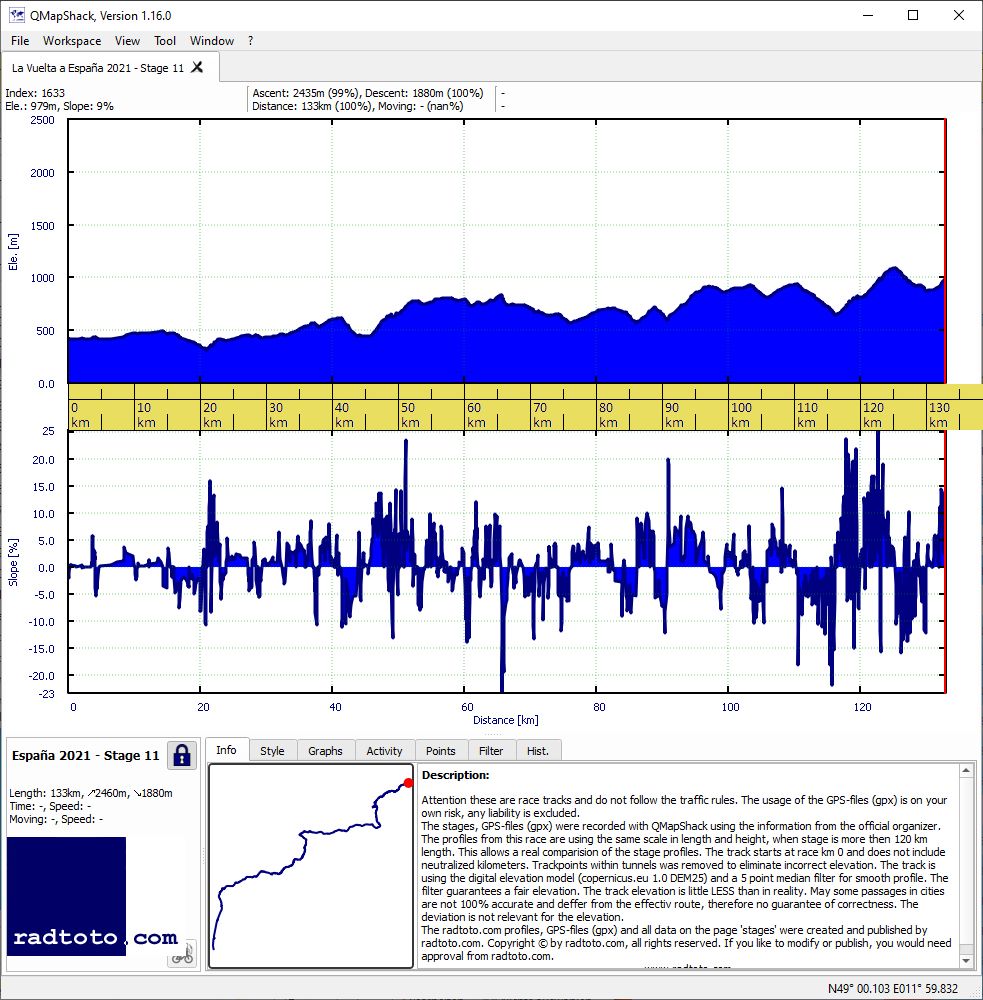The width and height of the screenshot is (983, 1000).
Task: Open the Workspace menu
Action: point(72,41)
